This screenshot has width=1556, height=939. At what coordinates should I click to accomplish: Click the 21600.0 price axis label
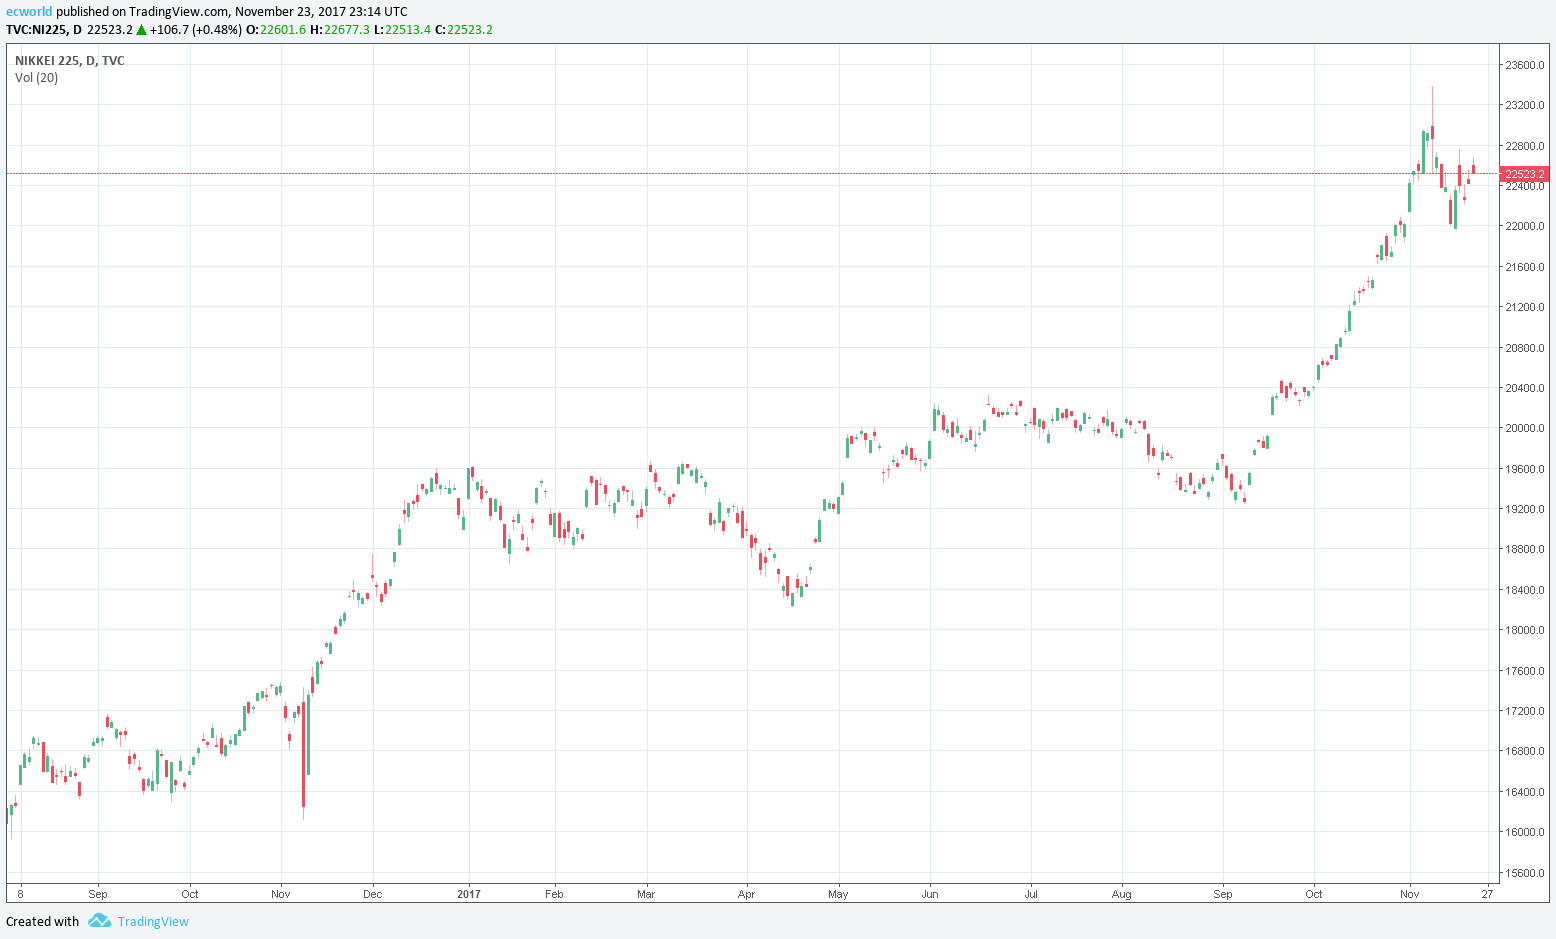[x=1525, y=267]
